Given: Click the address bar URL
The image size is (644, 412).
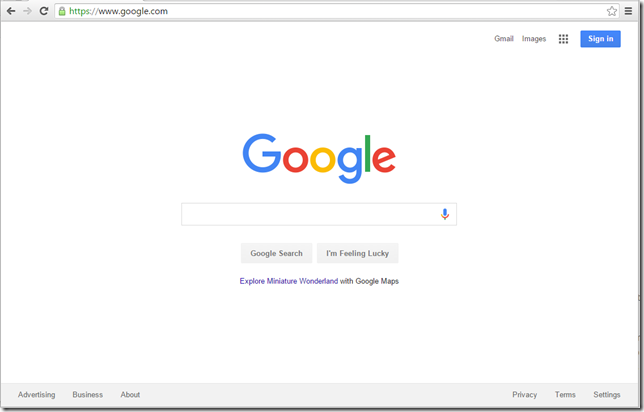Looking at the screenshot, I should click(x=118, y=11).
